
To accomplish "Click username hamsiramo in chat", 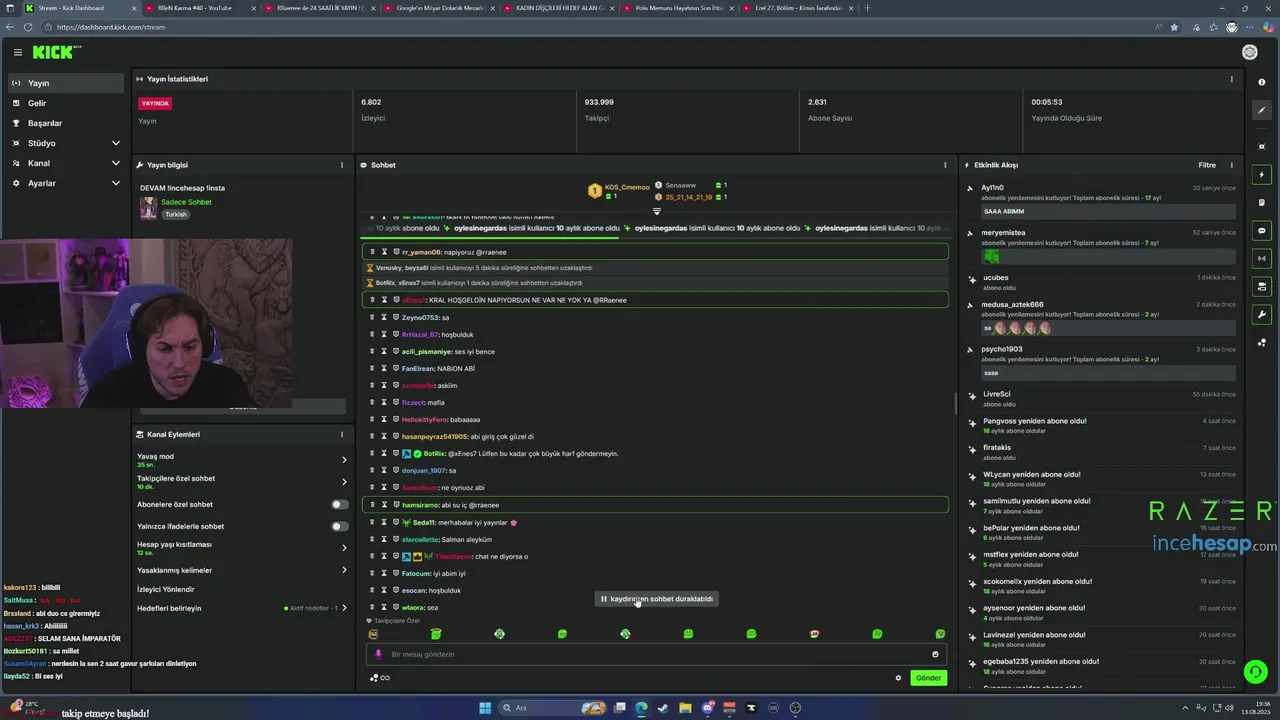I will tap(420, 505).
